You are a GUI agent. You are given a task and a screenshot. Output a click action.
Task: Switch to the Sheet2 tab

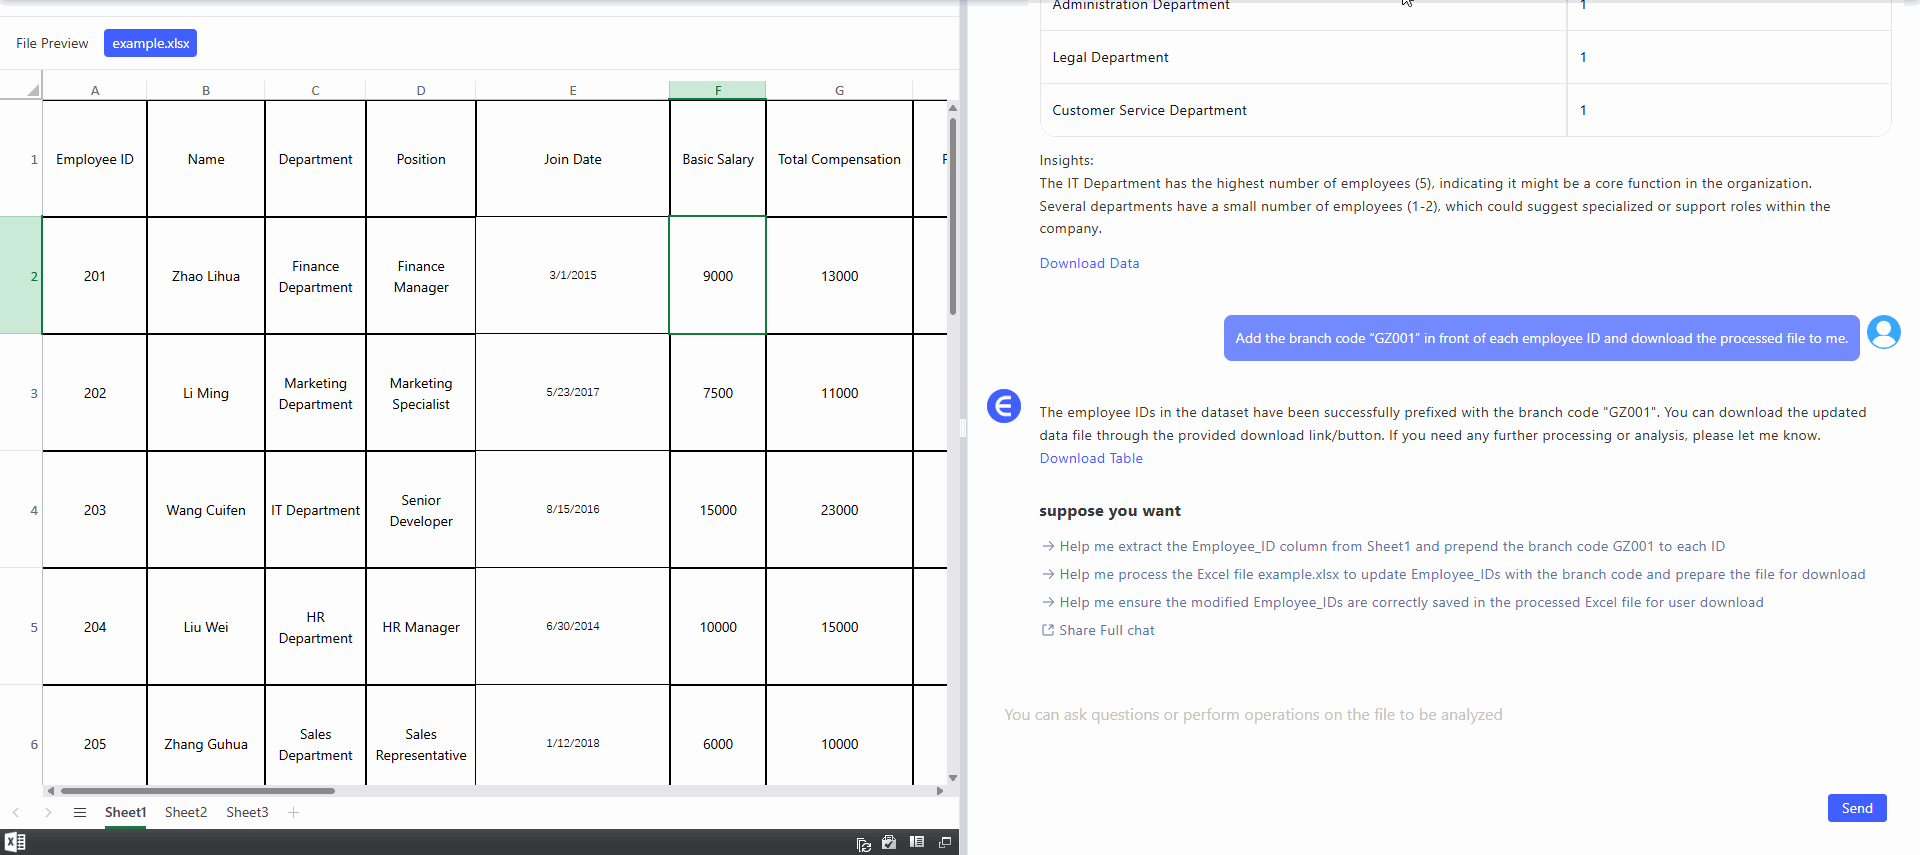click(186, 812)
